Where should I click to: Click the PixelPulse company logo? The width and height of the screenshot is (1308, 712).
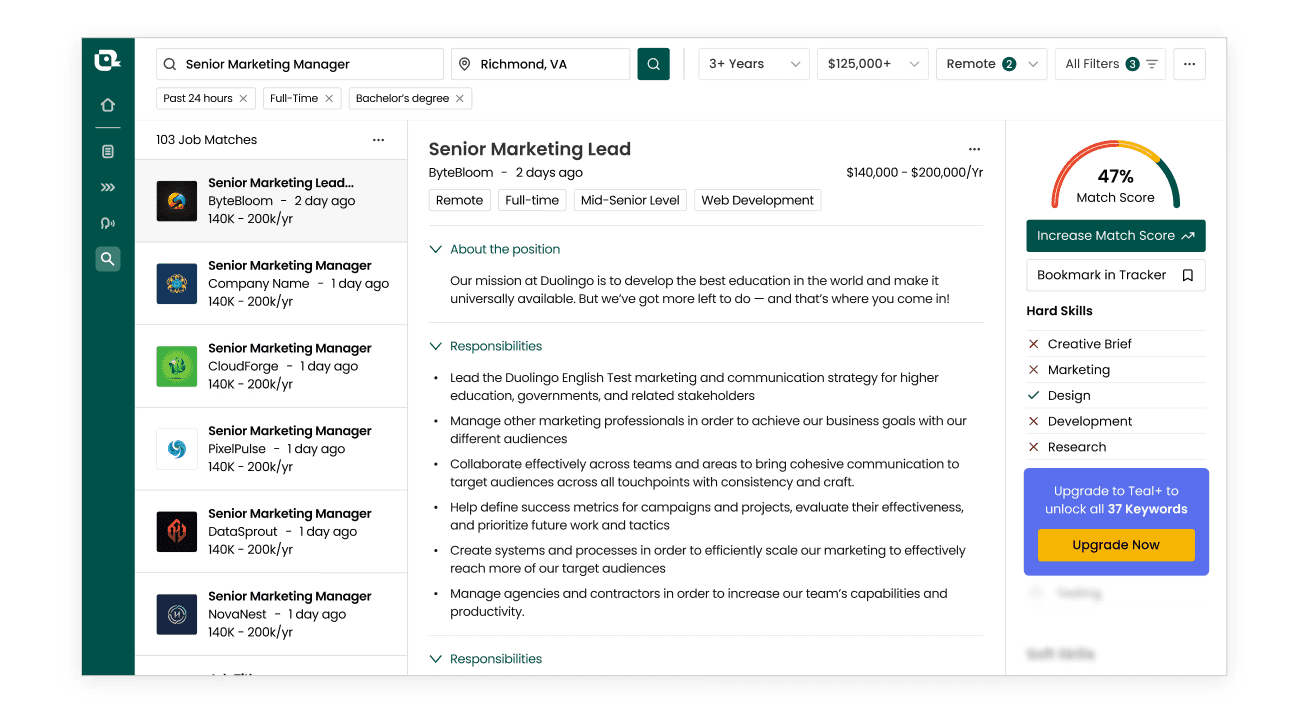coord(177,449)
